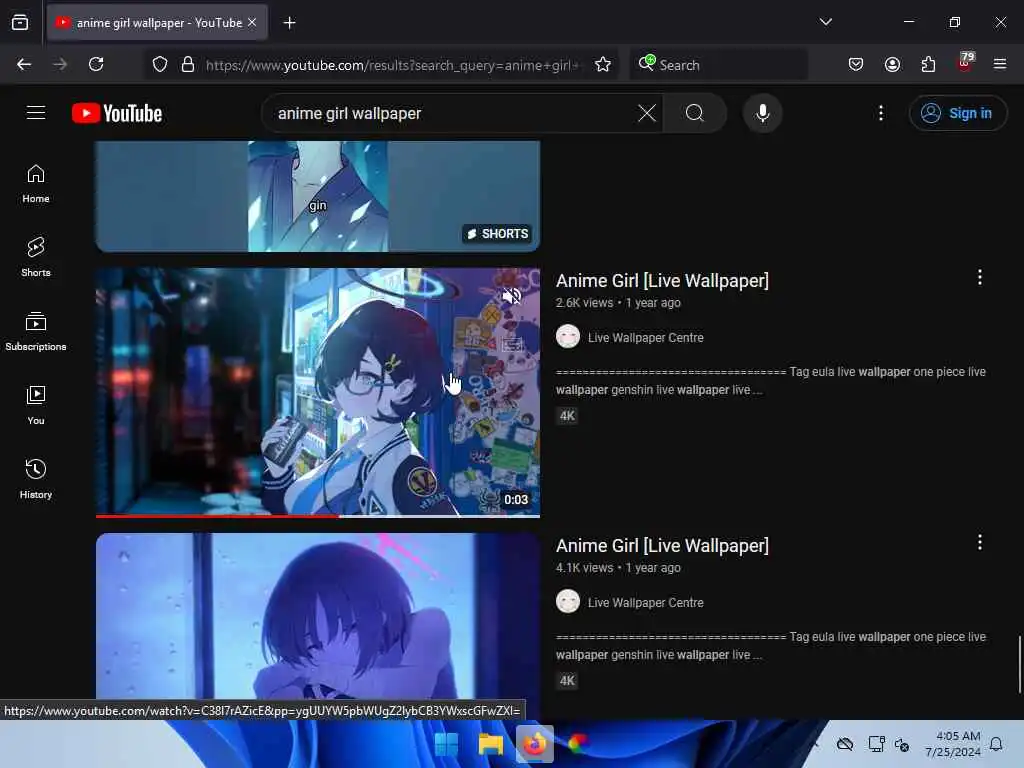Click the page vertical scrollbar
Image resolution: width=1024 pixels, height=768 pixels.
1019,664
